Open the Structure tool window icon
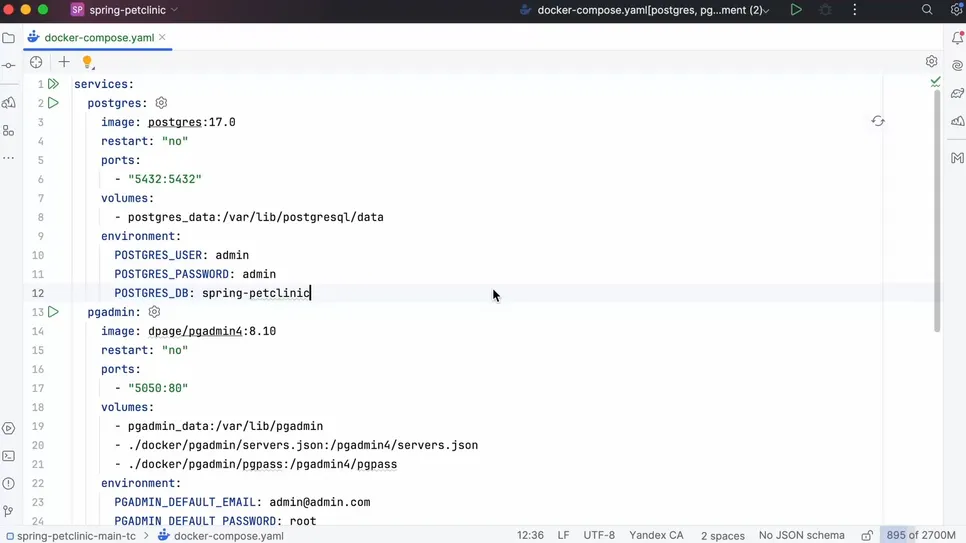This screenshot has width=966, height=543. [x=9, y=131]
